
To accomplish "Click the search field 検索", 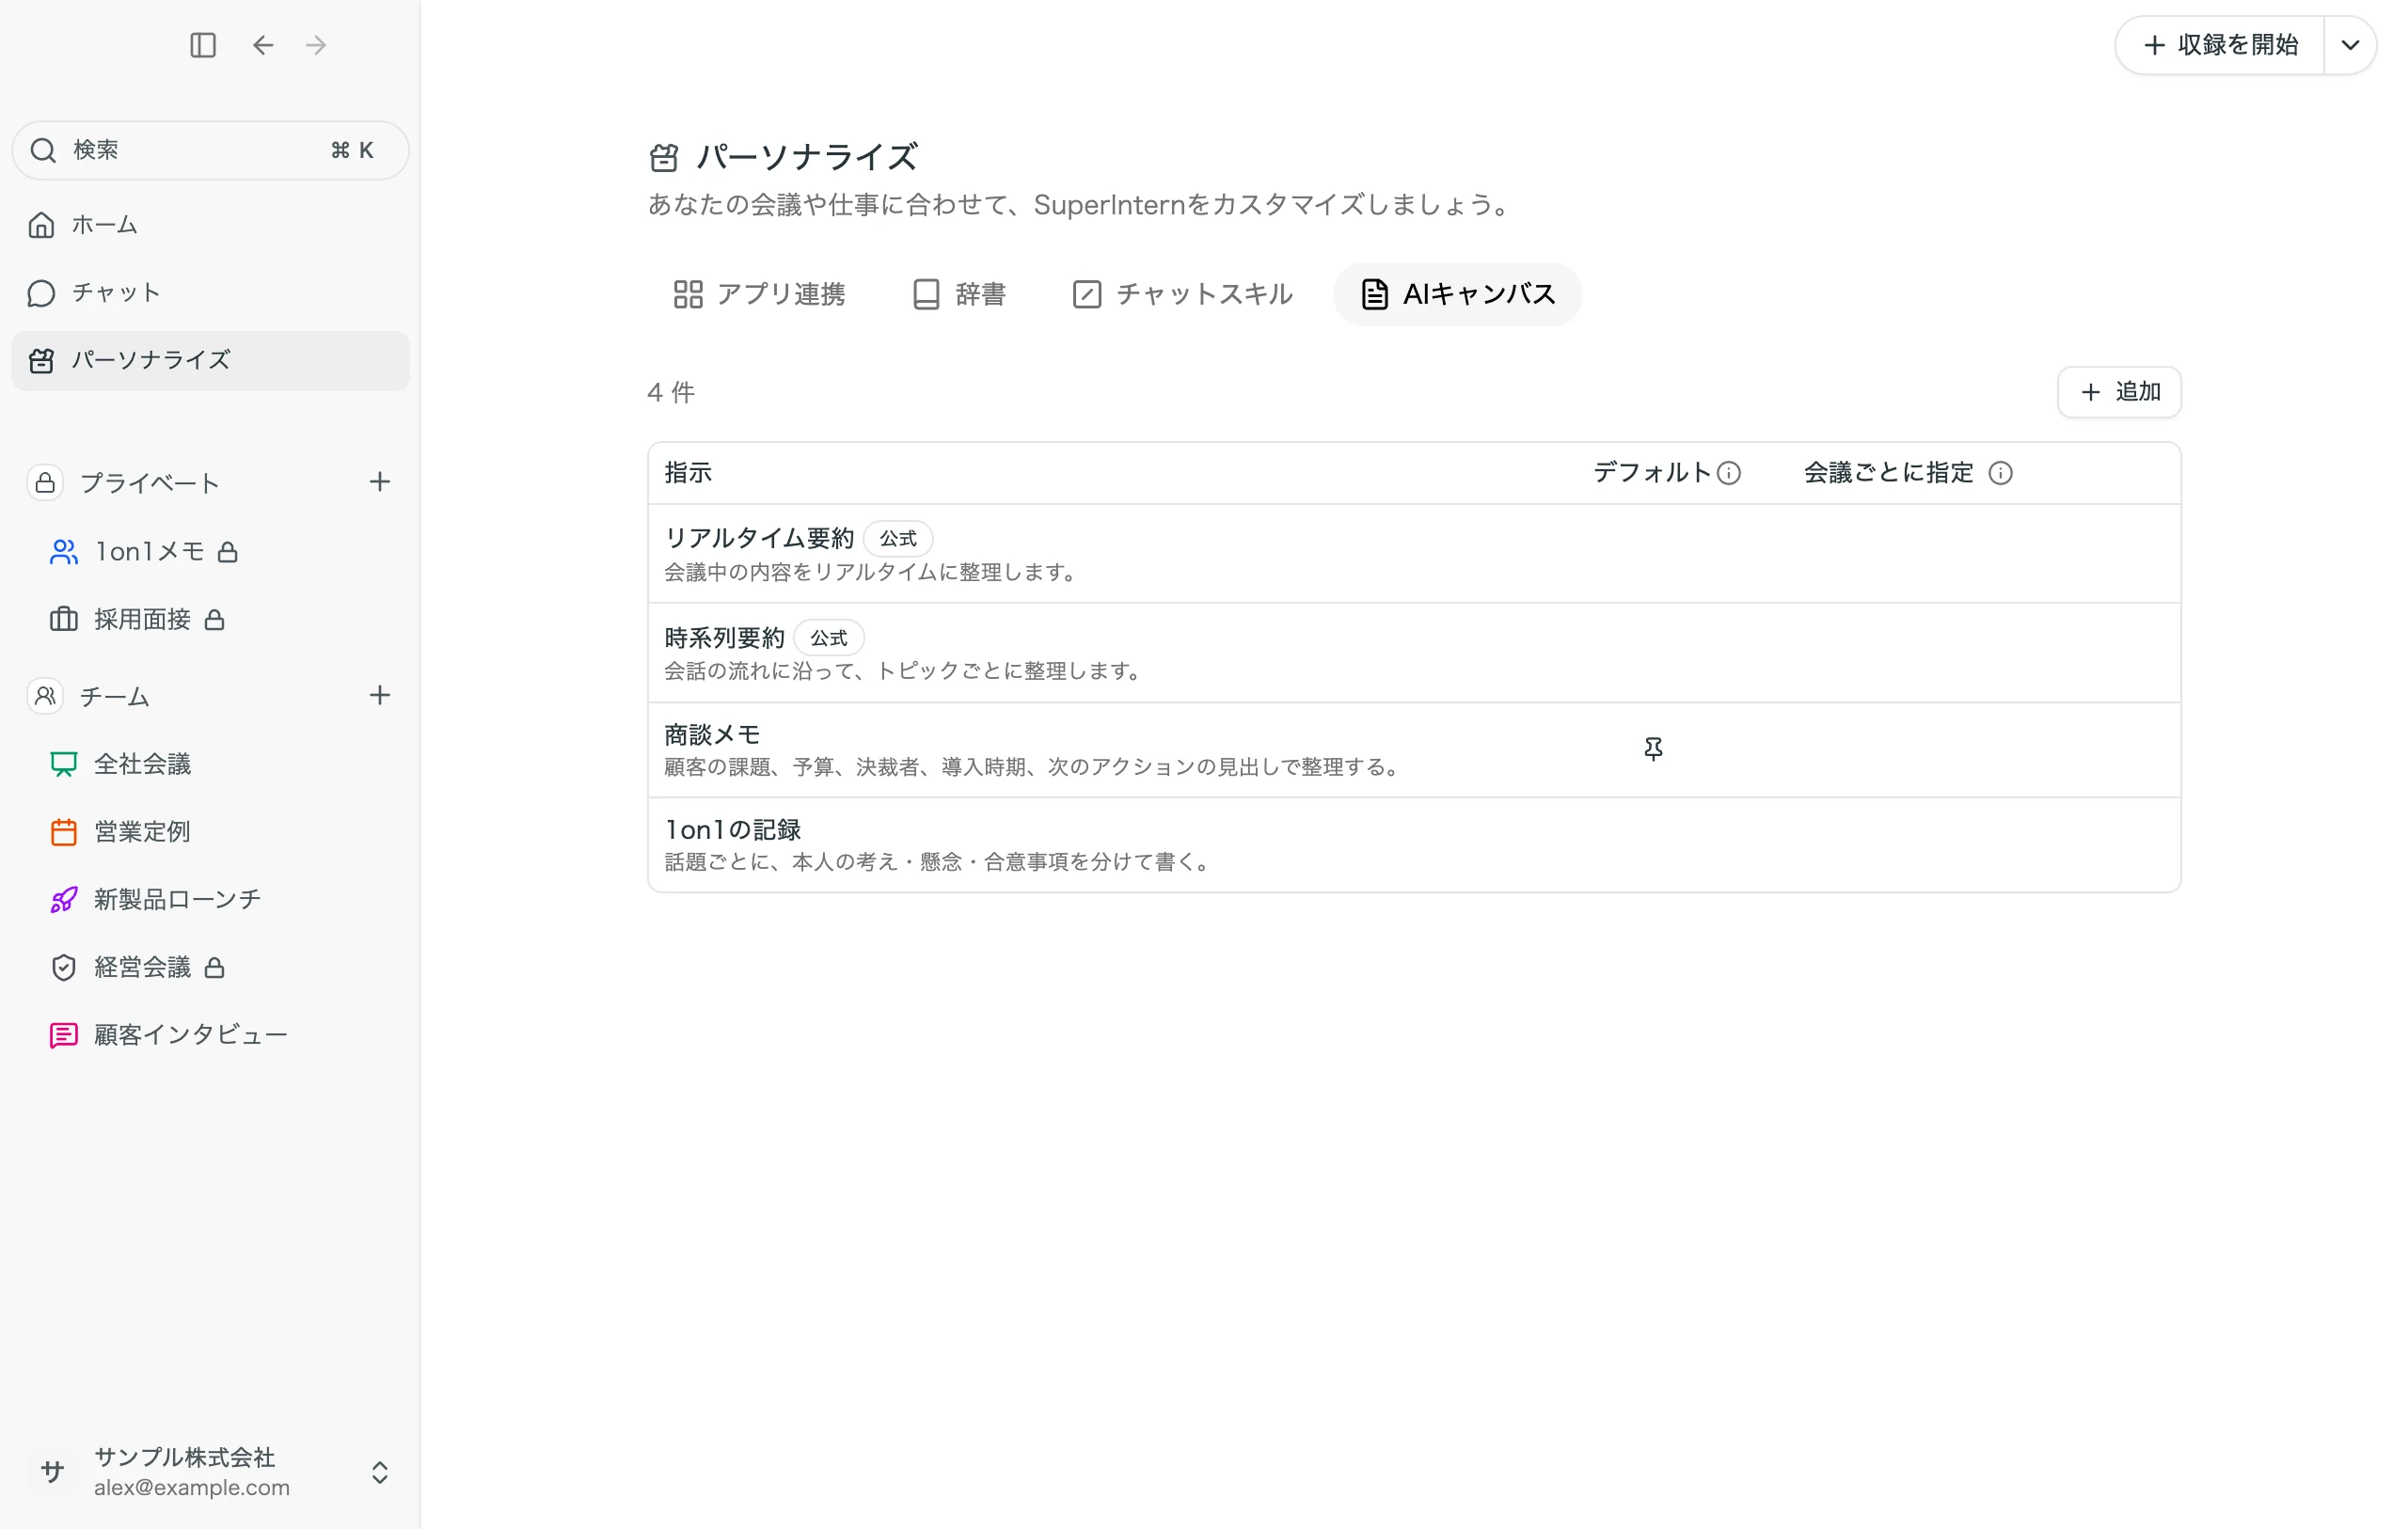I will point(210,150).
